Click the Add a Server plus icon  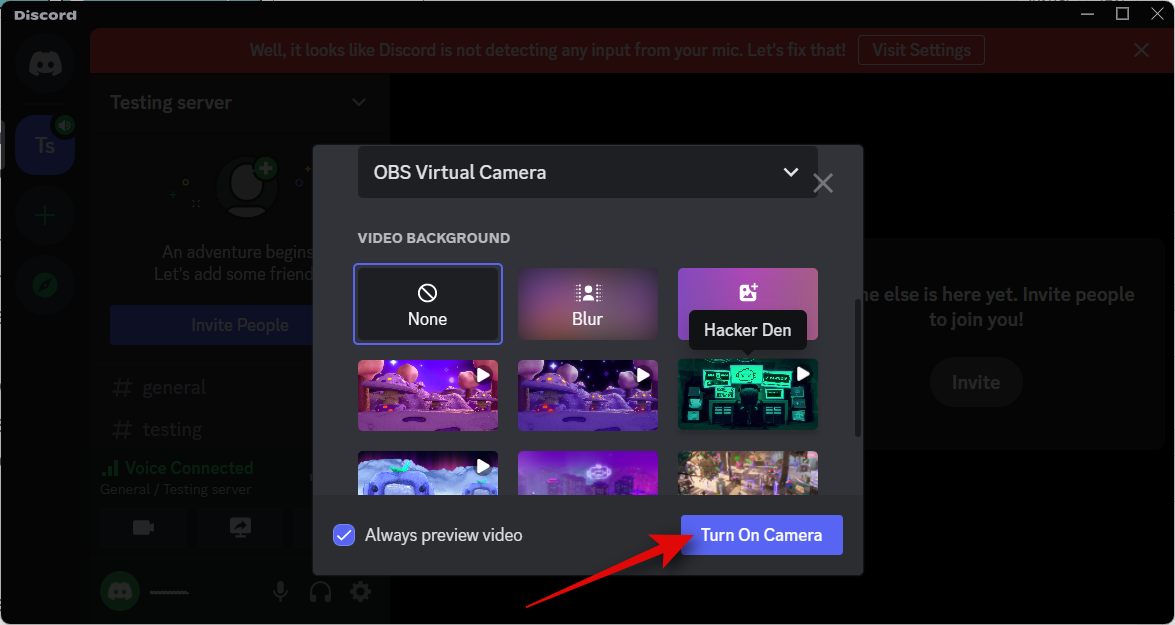coord(45,215)
